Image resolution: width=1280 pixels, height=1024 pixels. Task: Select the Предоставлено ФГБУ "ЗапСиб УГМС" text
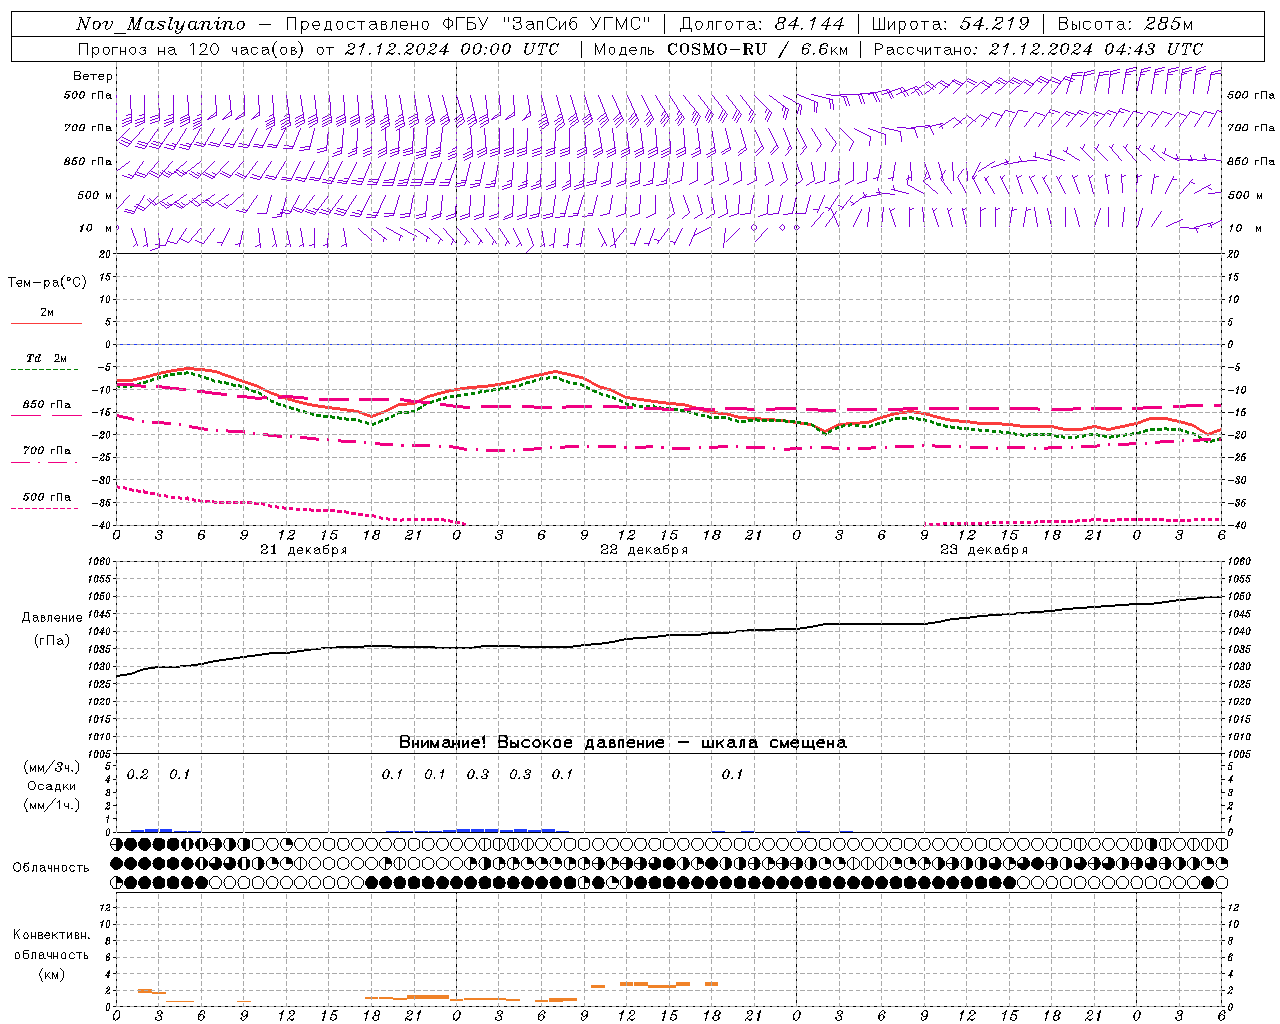(x=468, y=24)
